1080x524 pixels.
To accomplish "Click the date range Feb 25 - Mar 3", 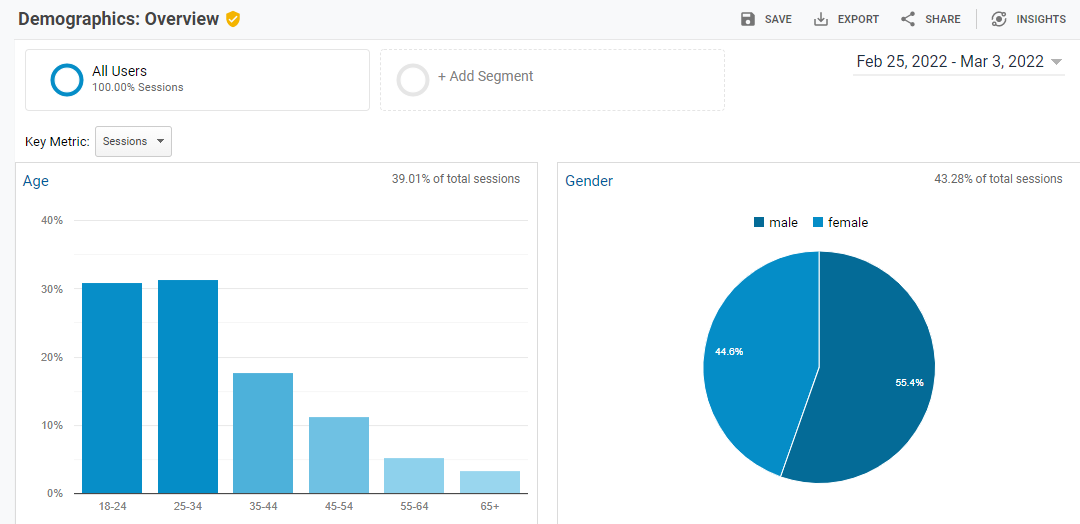I will tap(949, 62).
